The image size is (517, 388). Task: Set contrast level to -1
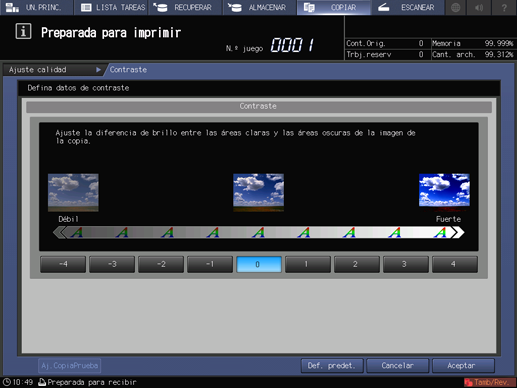tap(210, 264)
